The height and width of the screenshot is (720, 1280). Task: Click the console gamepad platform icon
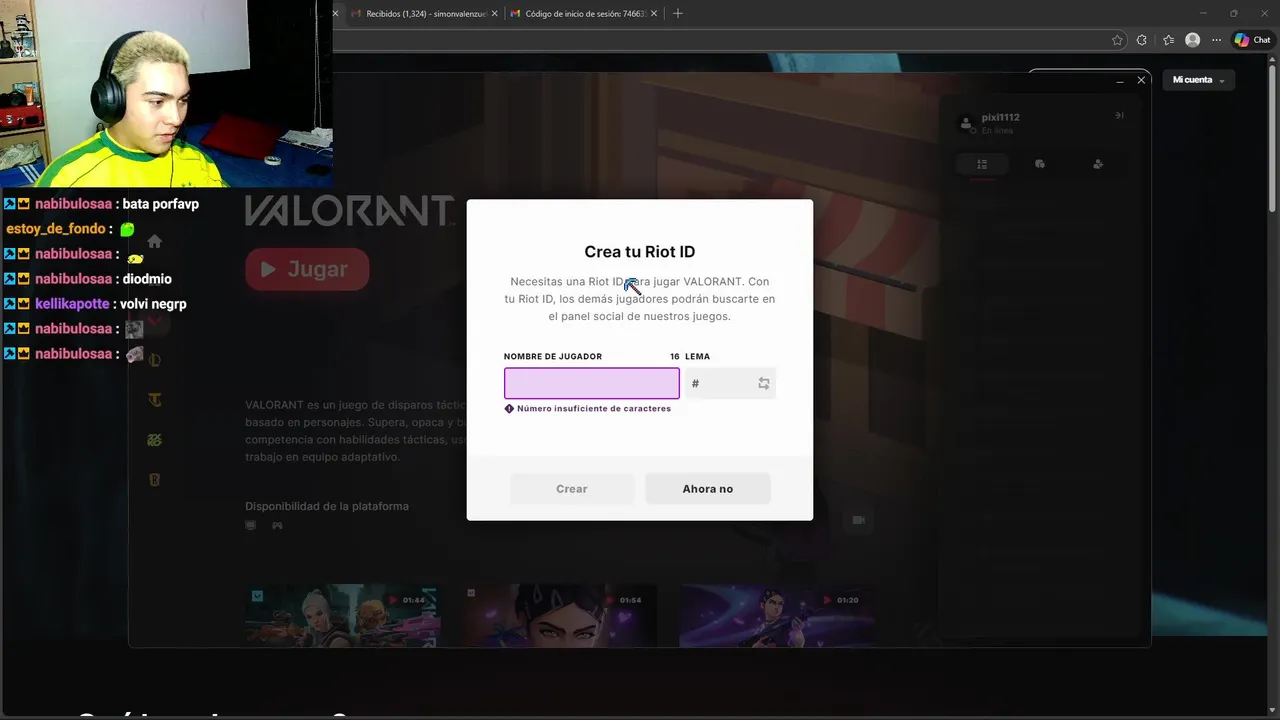tap(277, 525)
